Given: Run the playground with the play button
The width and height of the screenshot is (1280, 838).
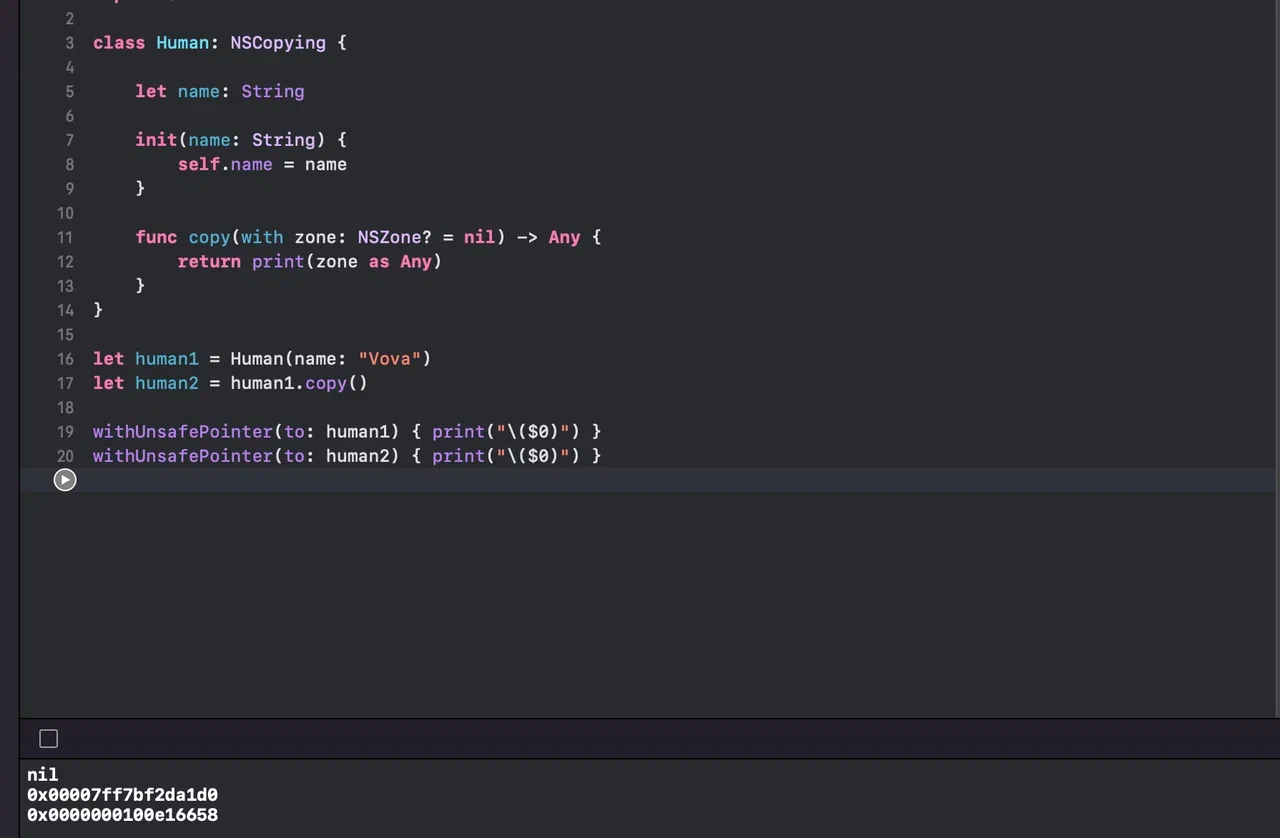Looking at the screenshot, I should coord(65,480).
